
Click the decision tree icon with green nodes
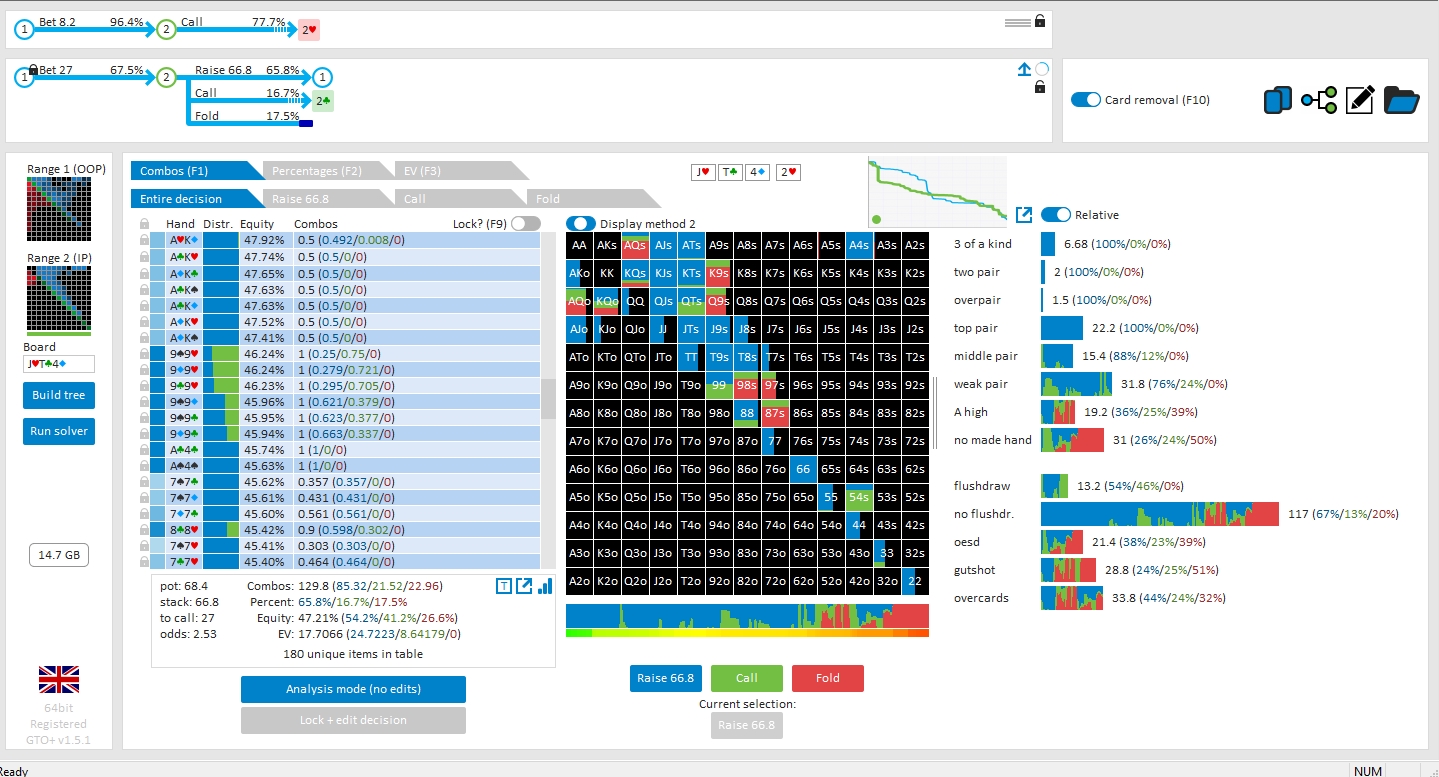click(x=1319, y=100)
